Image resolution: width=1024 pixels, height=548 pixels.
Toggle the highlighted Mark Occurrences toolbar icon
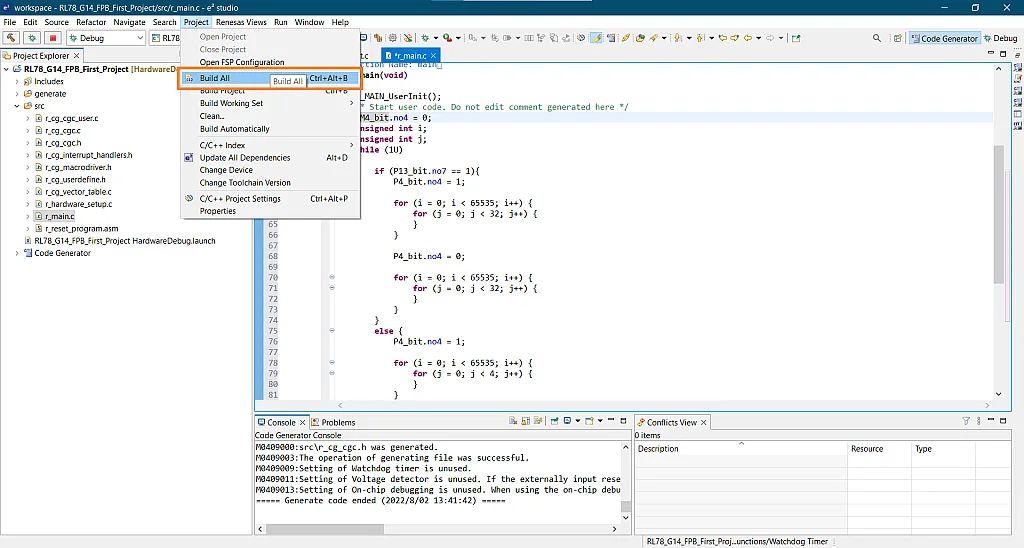(596, 38)
